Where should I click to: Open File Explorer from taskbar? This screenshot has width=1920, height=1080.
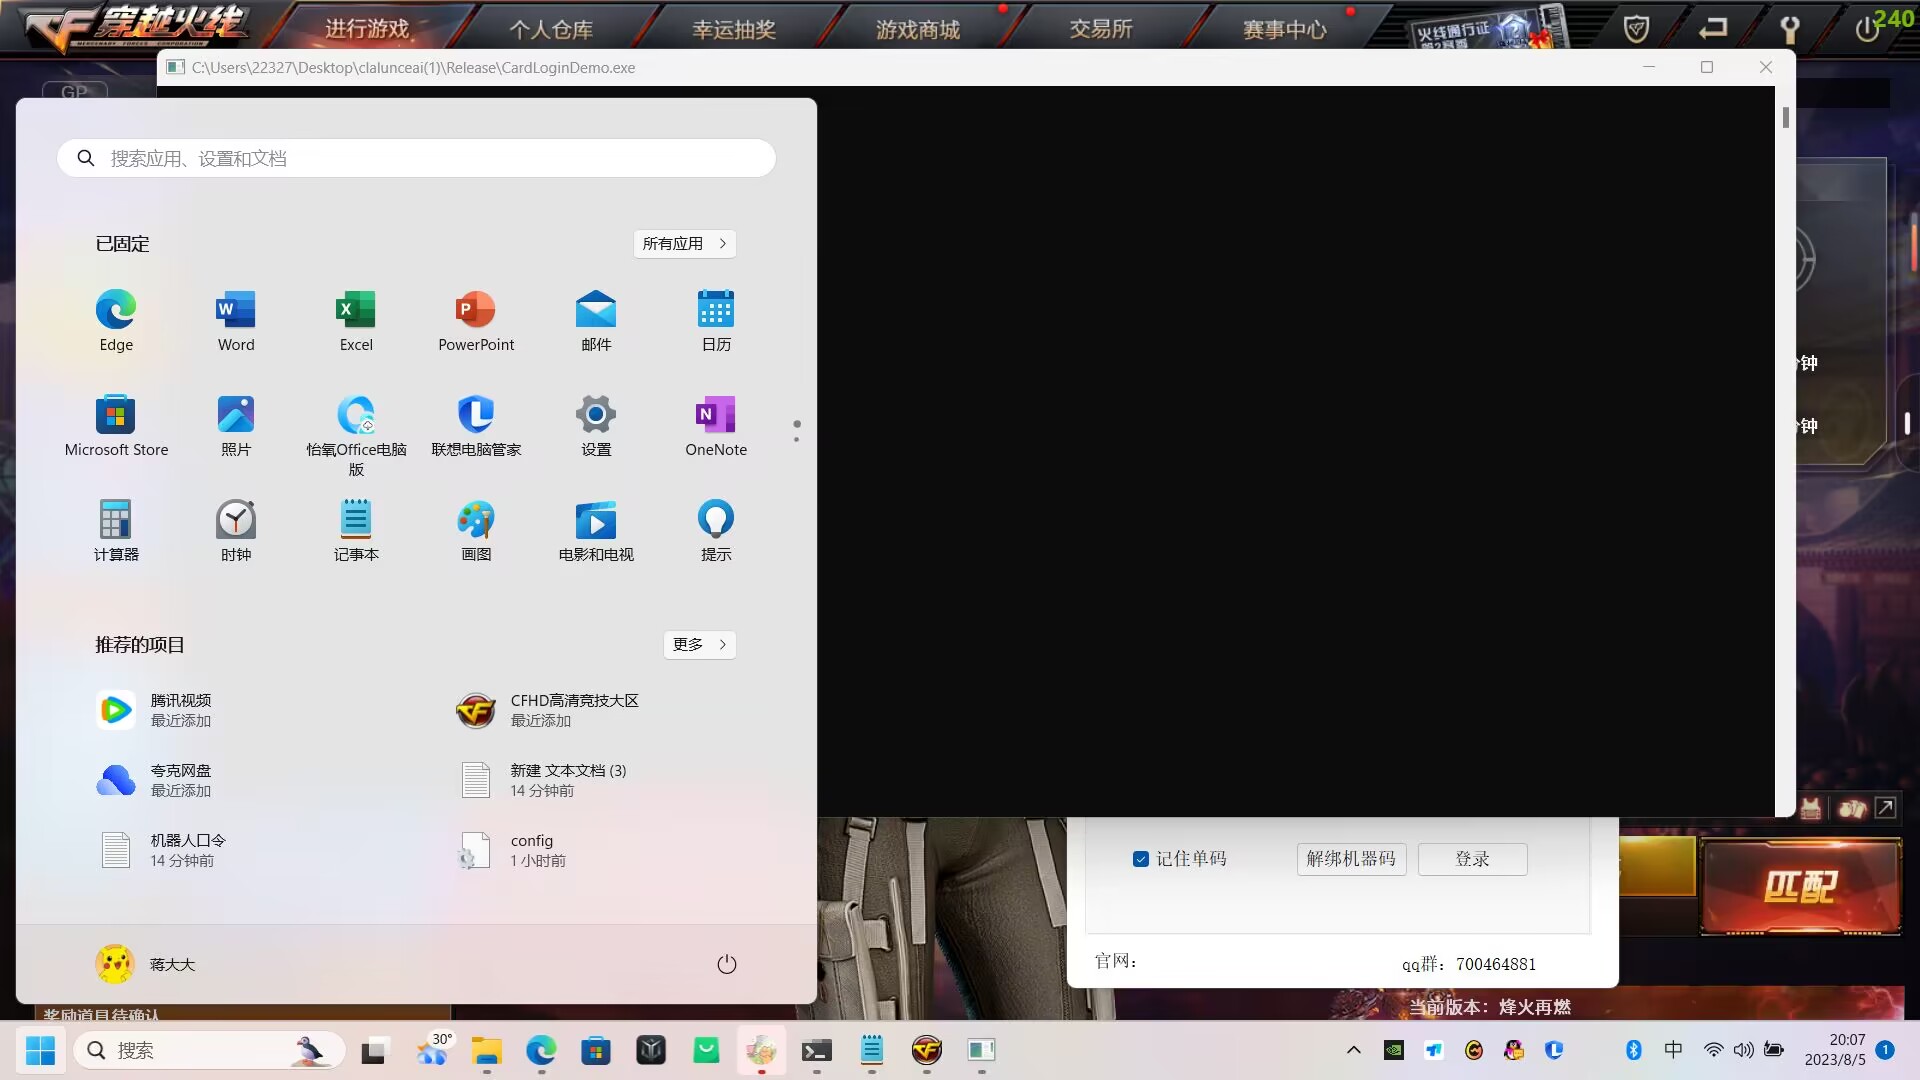487,1050
